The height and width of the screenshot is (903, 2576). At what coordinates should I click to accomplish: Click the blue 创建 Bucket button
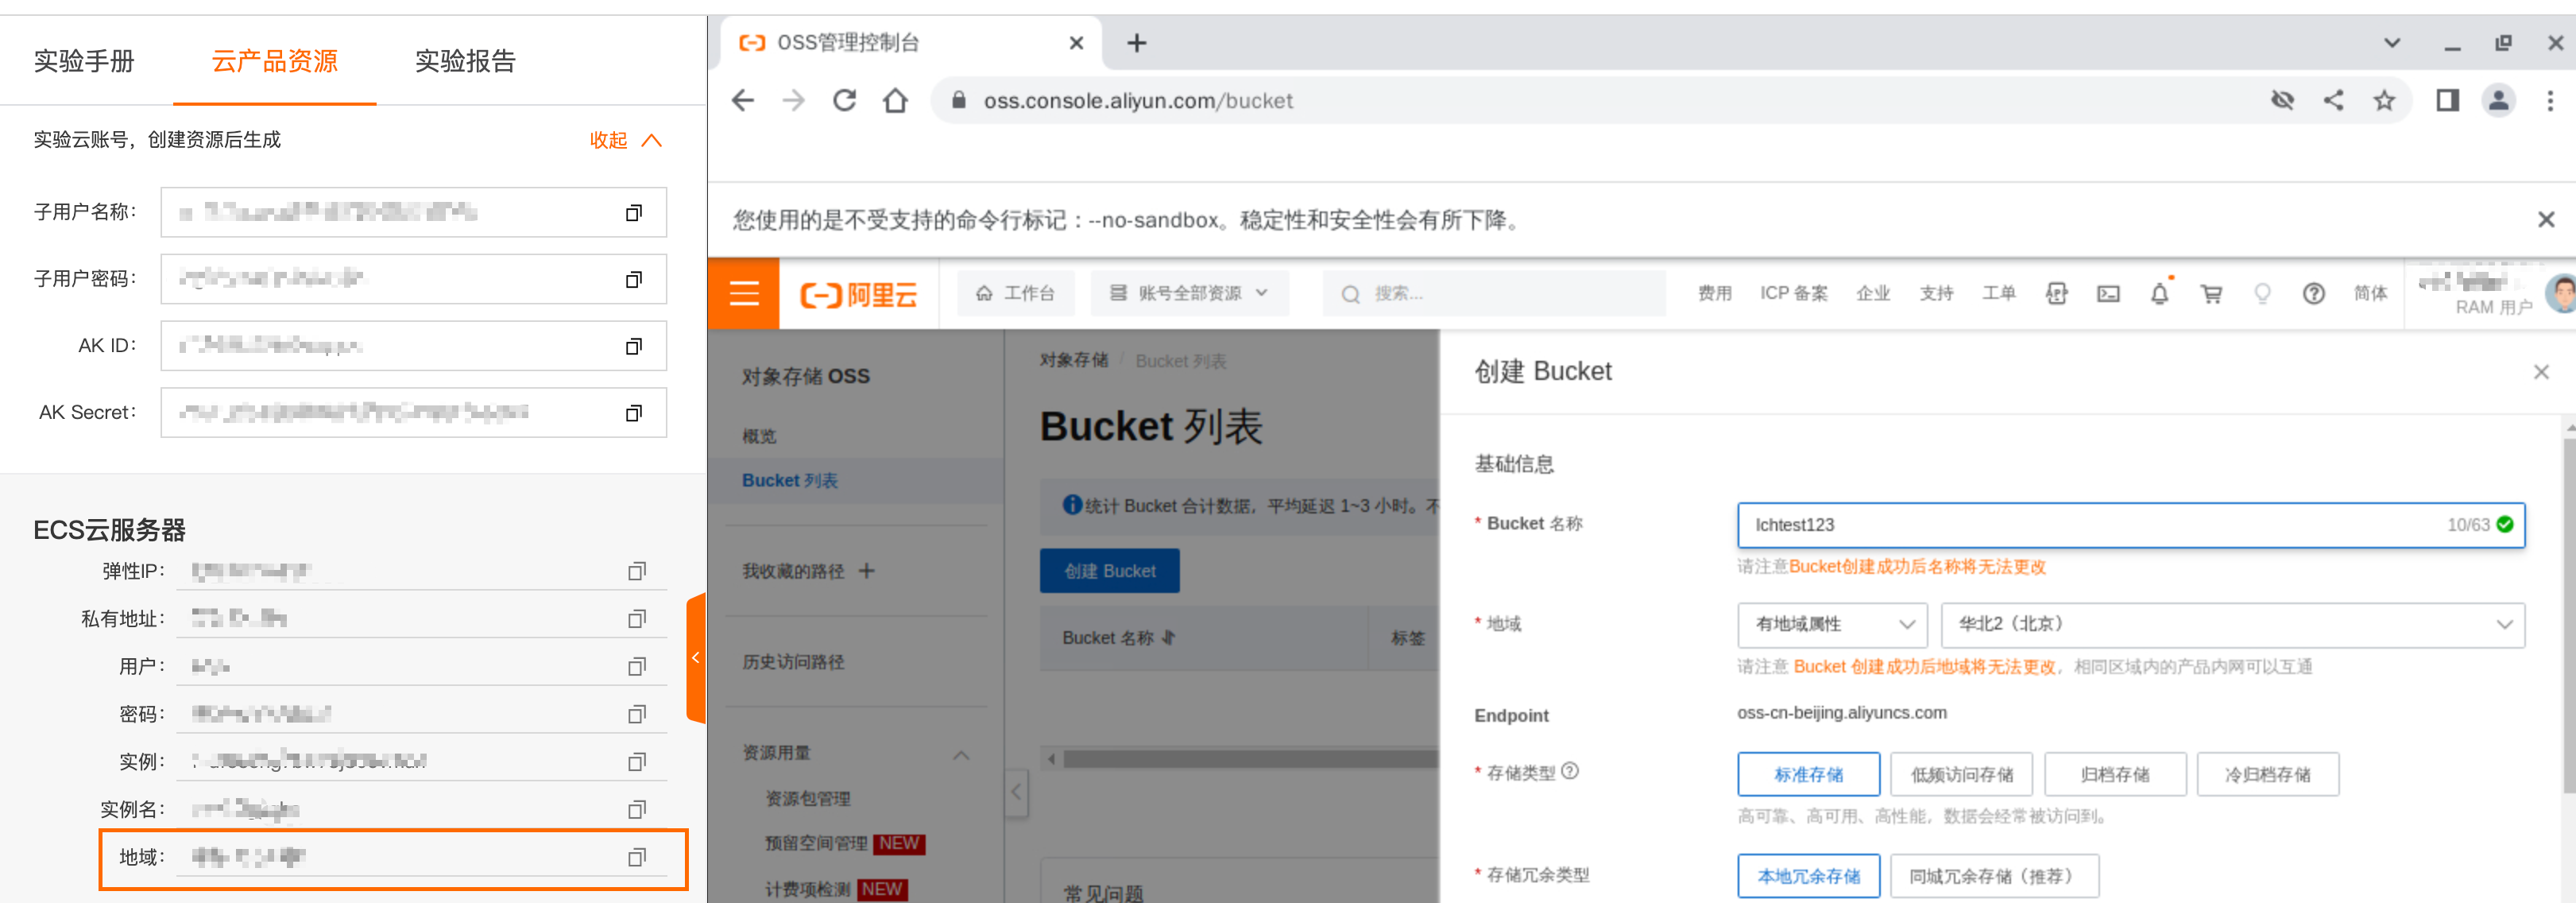(x=1109, y=571)
